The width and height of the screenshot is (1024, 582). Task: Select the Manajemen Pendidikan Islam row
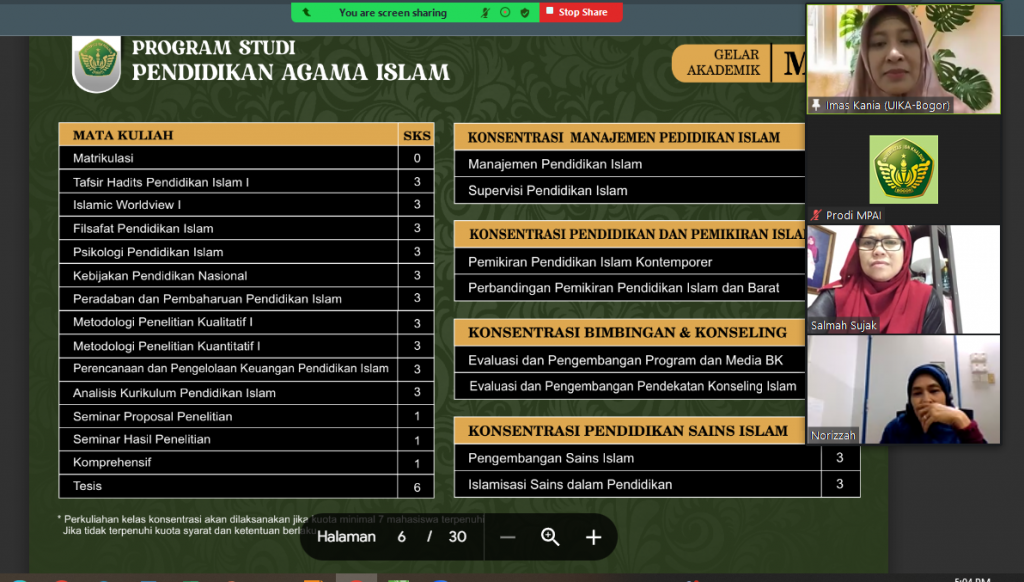click(630, 164)
